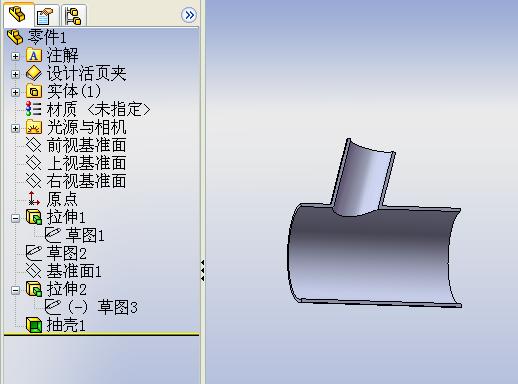The height and width of the screenshot is (384, 518).
Task: Click the 基准面1 plane icon
Action: [34, 271]
